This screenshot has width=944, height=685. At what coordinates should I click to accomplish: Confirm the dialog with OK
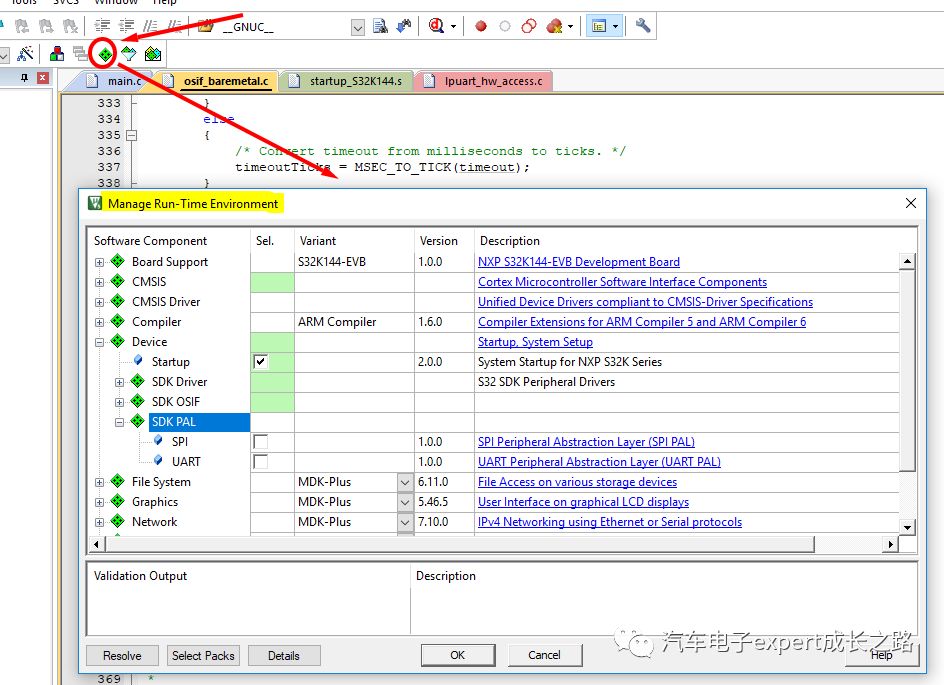pos(458,655)
